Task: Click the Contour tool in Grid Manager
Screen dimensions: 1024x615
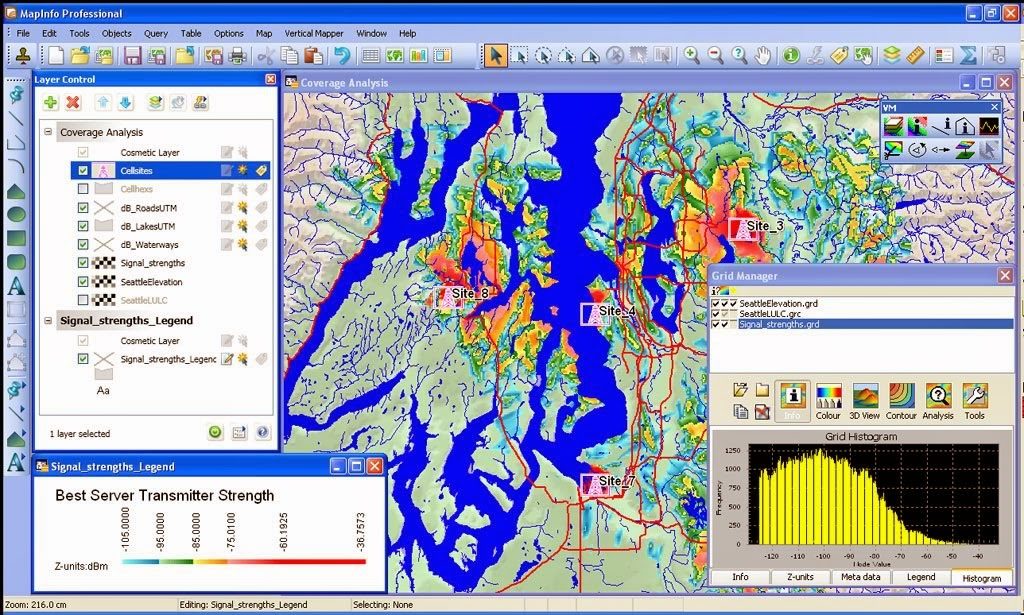Action: click(x=900, y=396)
